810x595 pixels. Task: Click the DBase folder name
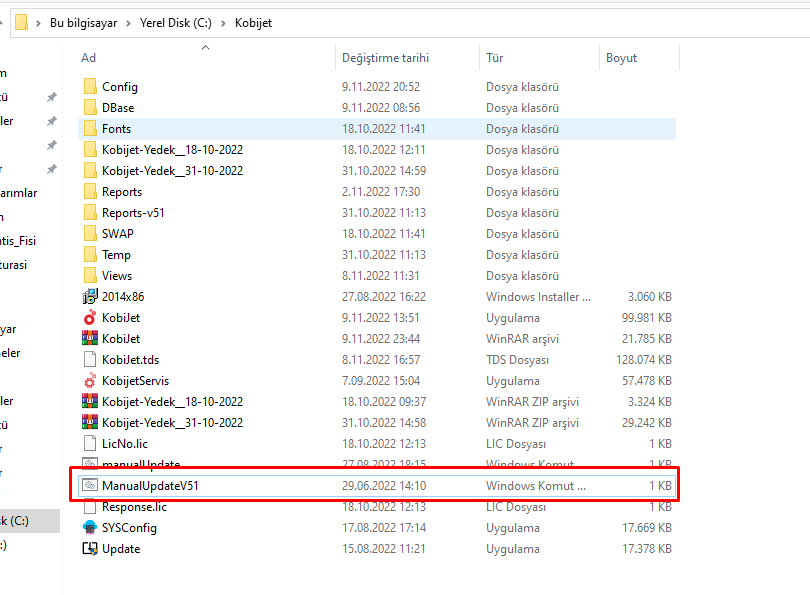coord(118,107)
